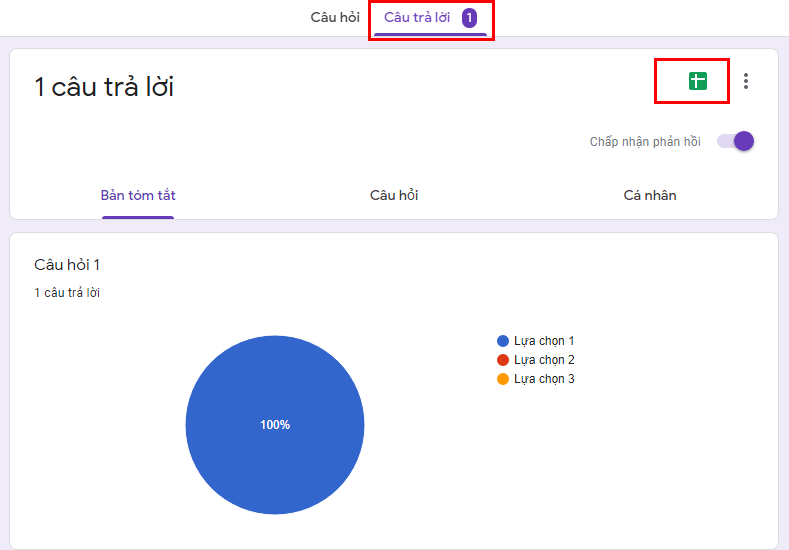789x550 pixels.
Task: Click the blue Lựa chọn 1 legend dot
Action: coord(503,341)
